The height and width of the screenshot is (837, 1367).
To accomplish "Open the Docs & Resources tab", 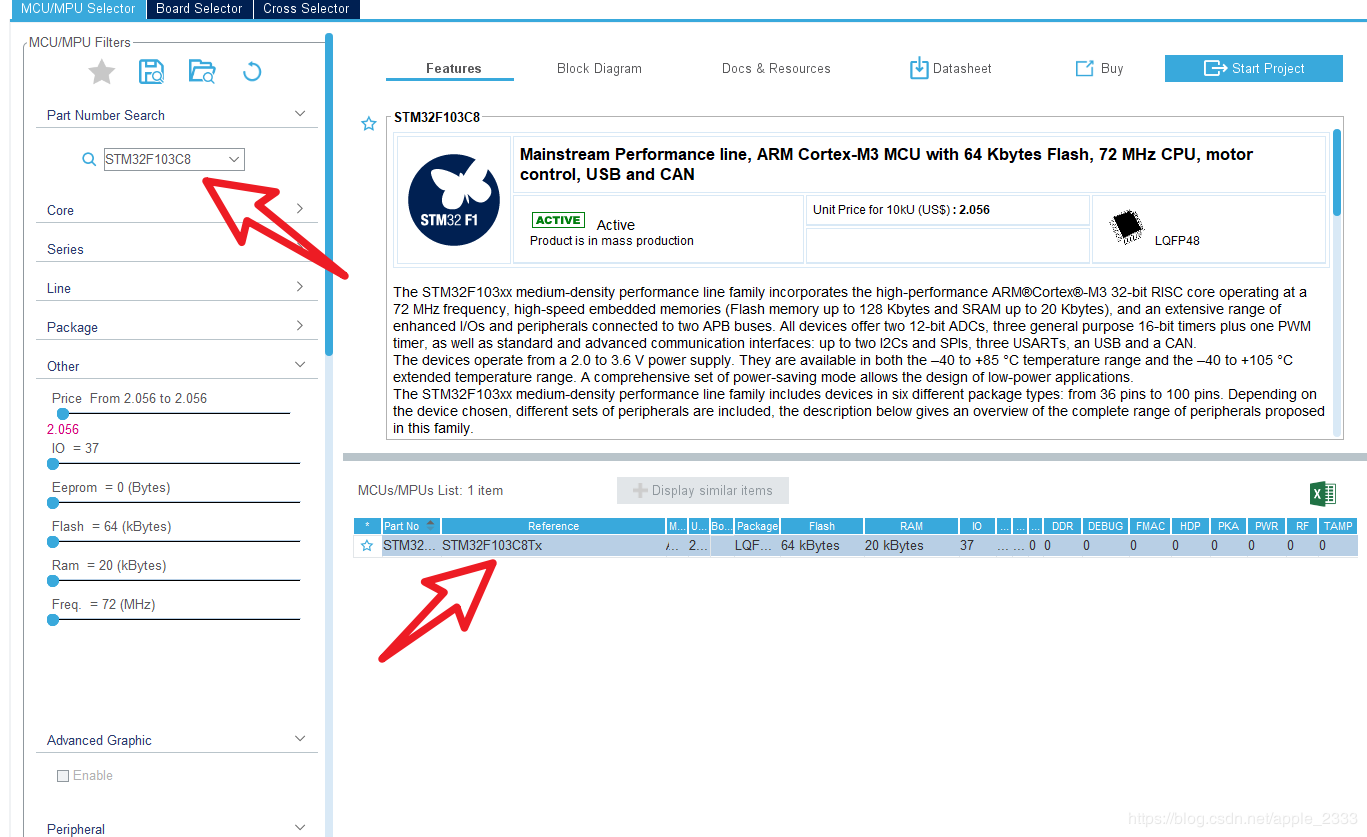I will pyautogui.click(x=776, y=68).
